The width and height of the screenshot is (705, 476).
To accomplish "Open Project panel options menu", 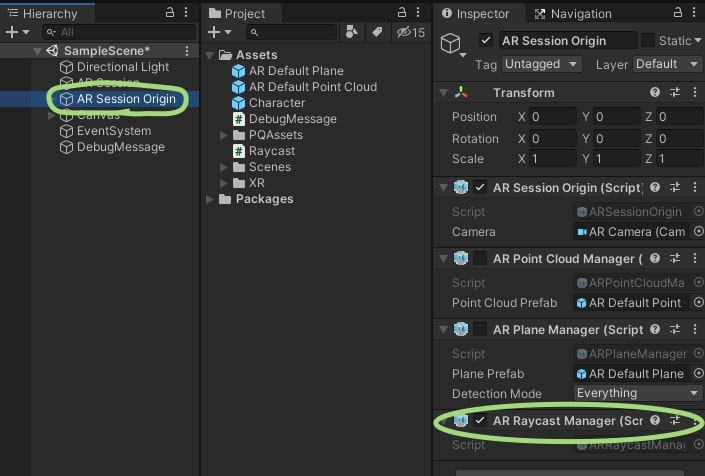I will tap(418, 12).
